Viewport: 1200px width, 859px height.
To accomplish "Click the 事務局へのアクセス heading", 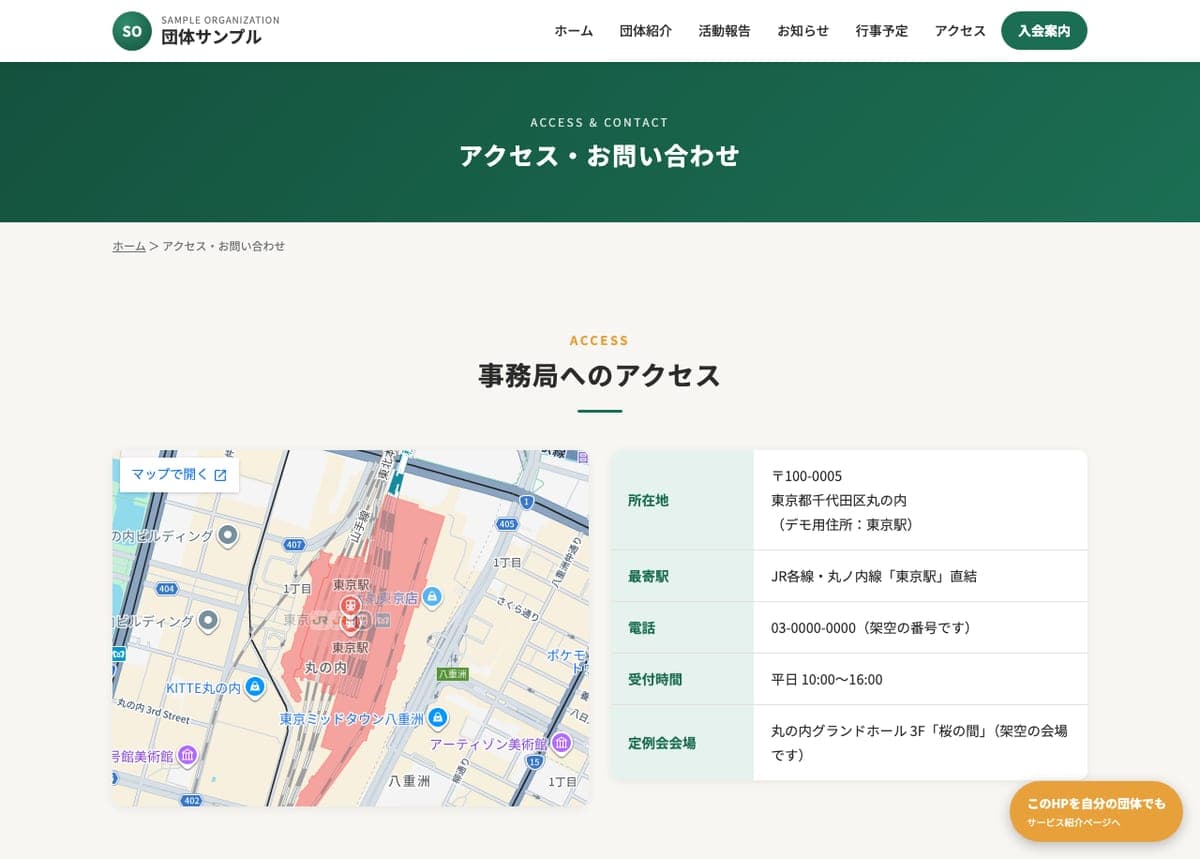I will tap(600, 375).
